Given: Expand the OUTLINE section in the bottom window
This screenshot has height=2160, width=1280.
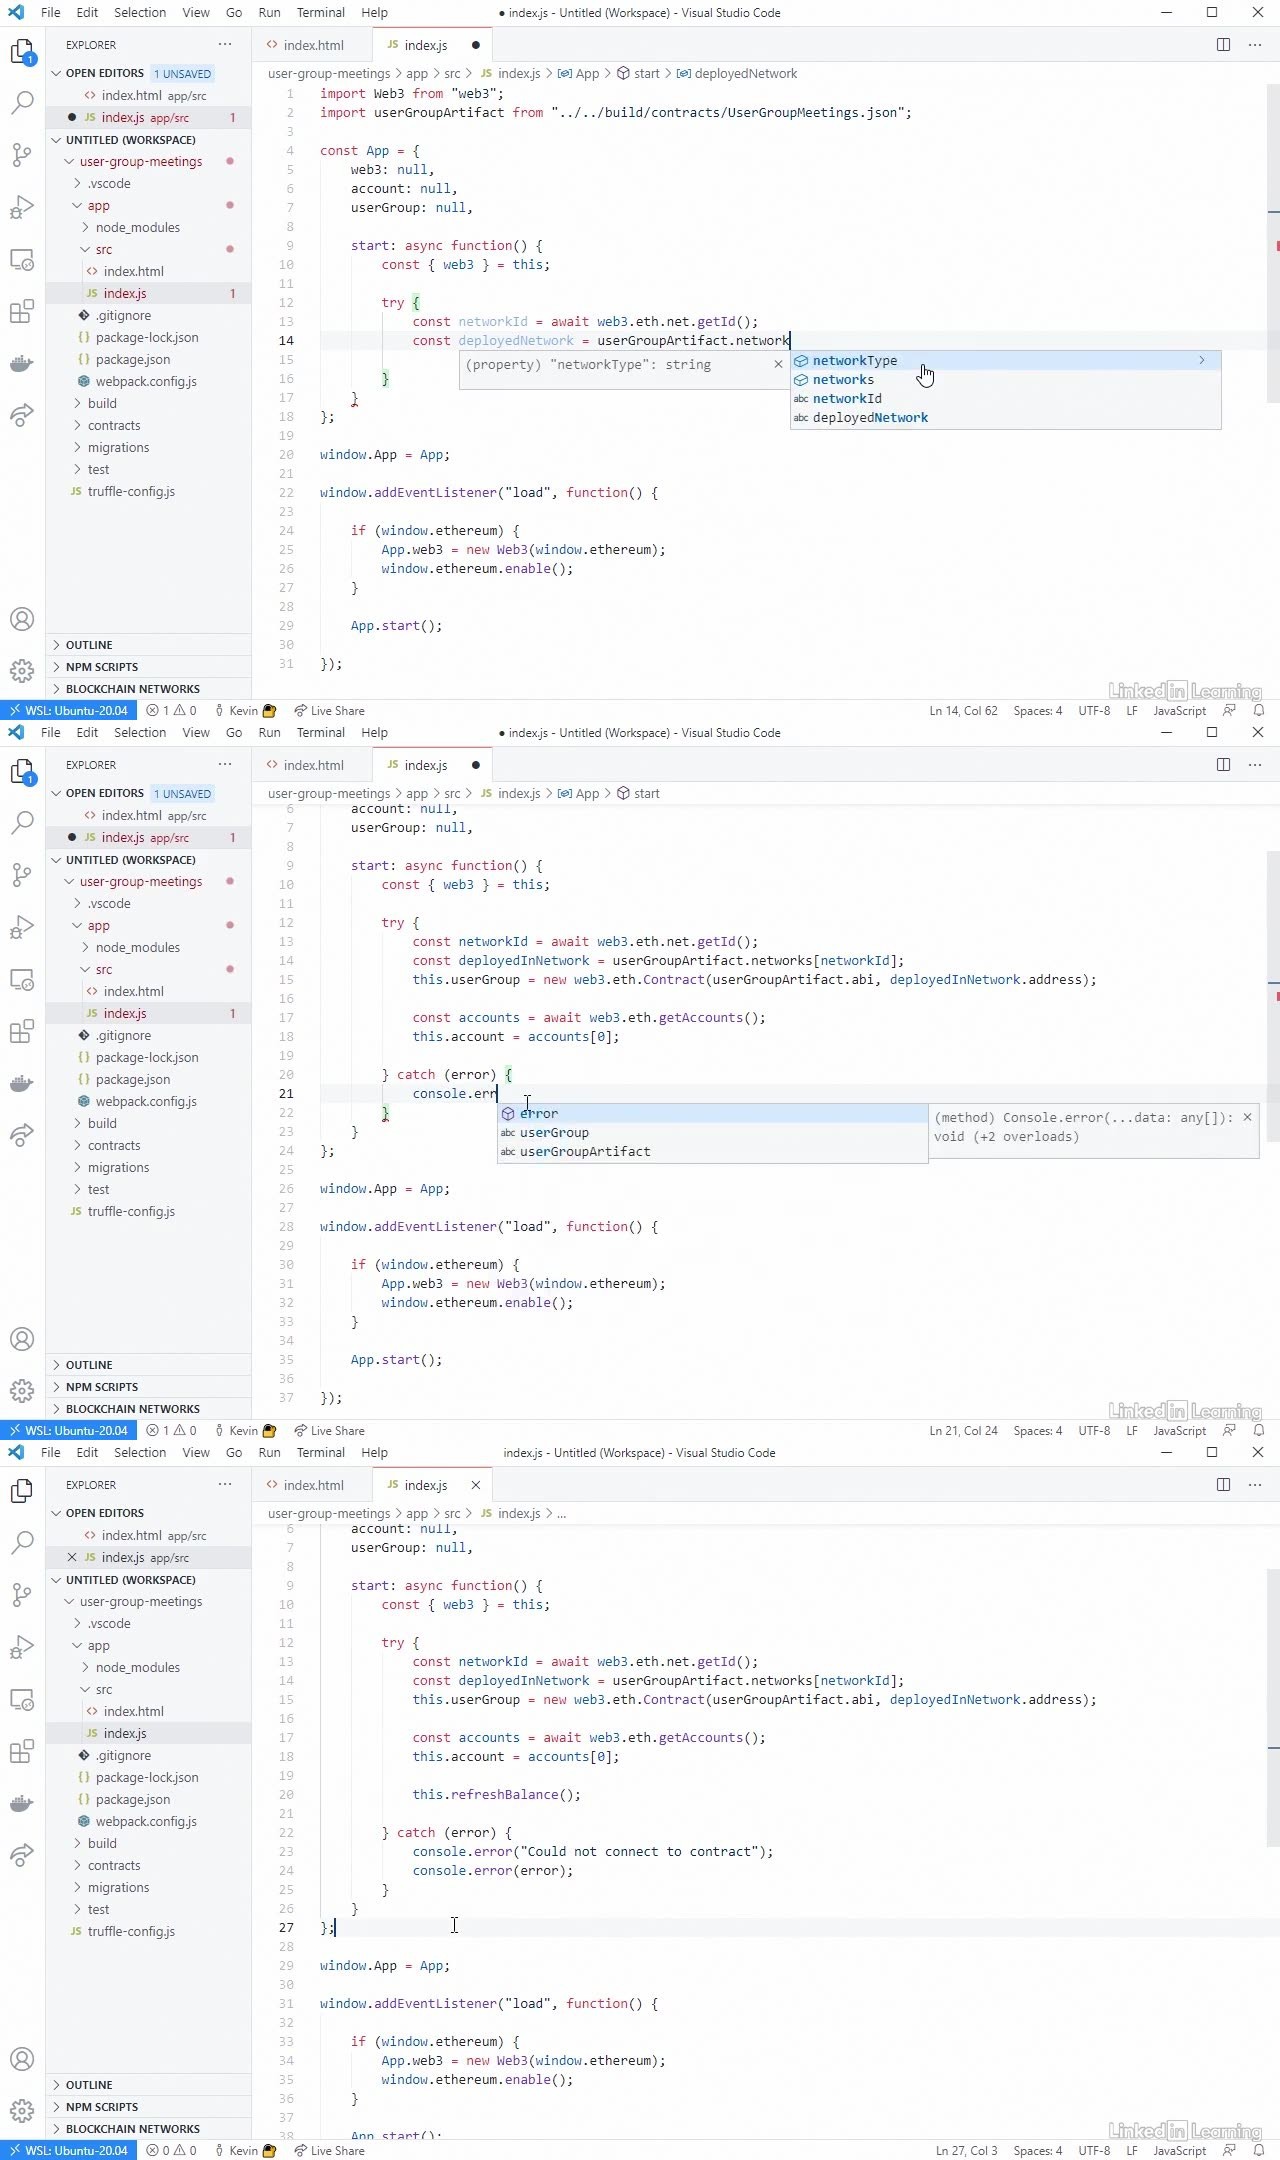Looking at the screenshot, I should [89, 2085].
